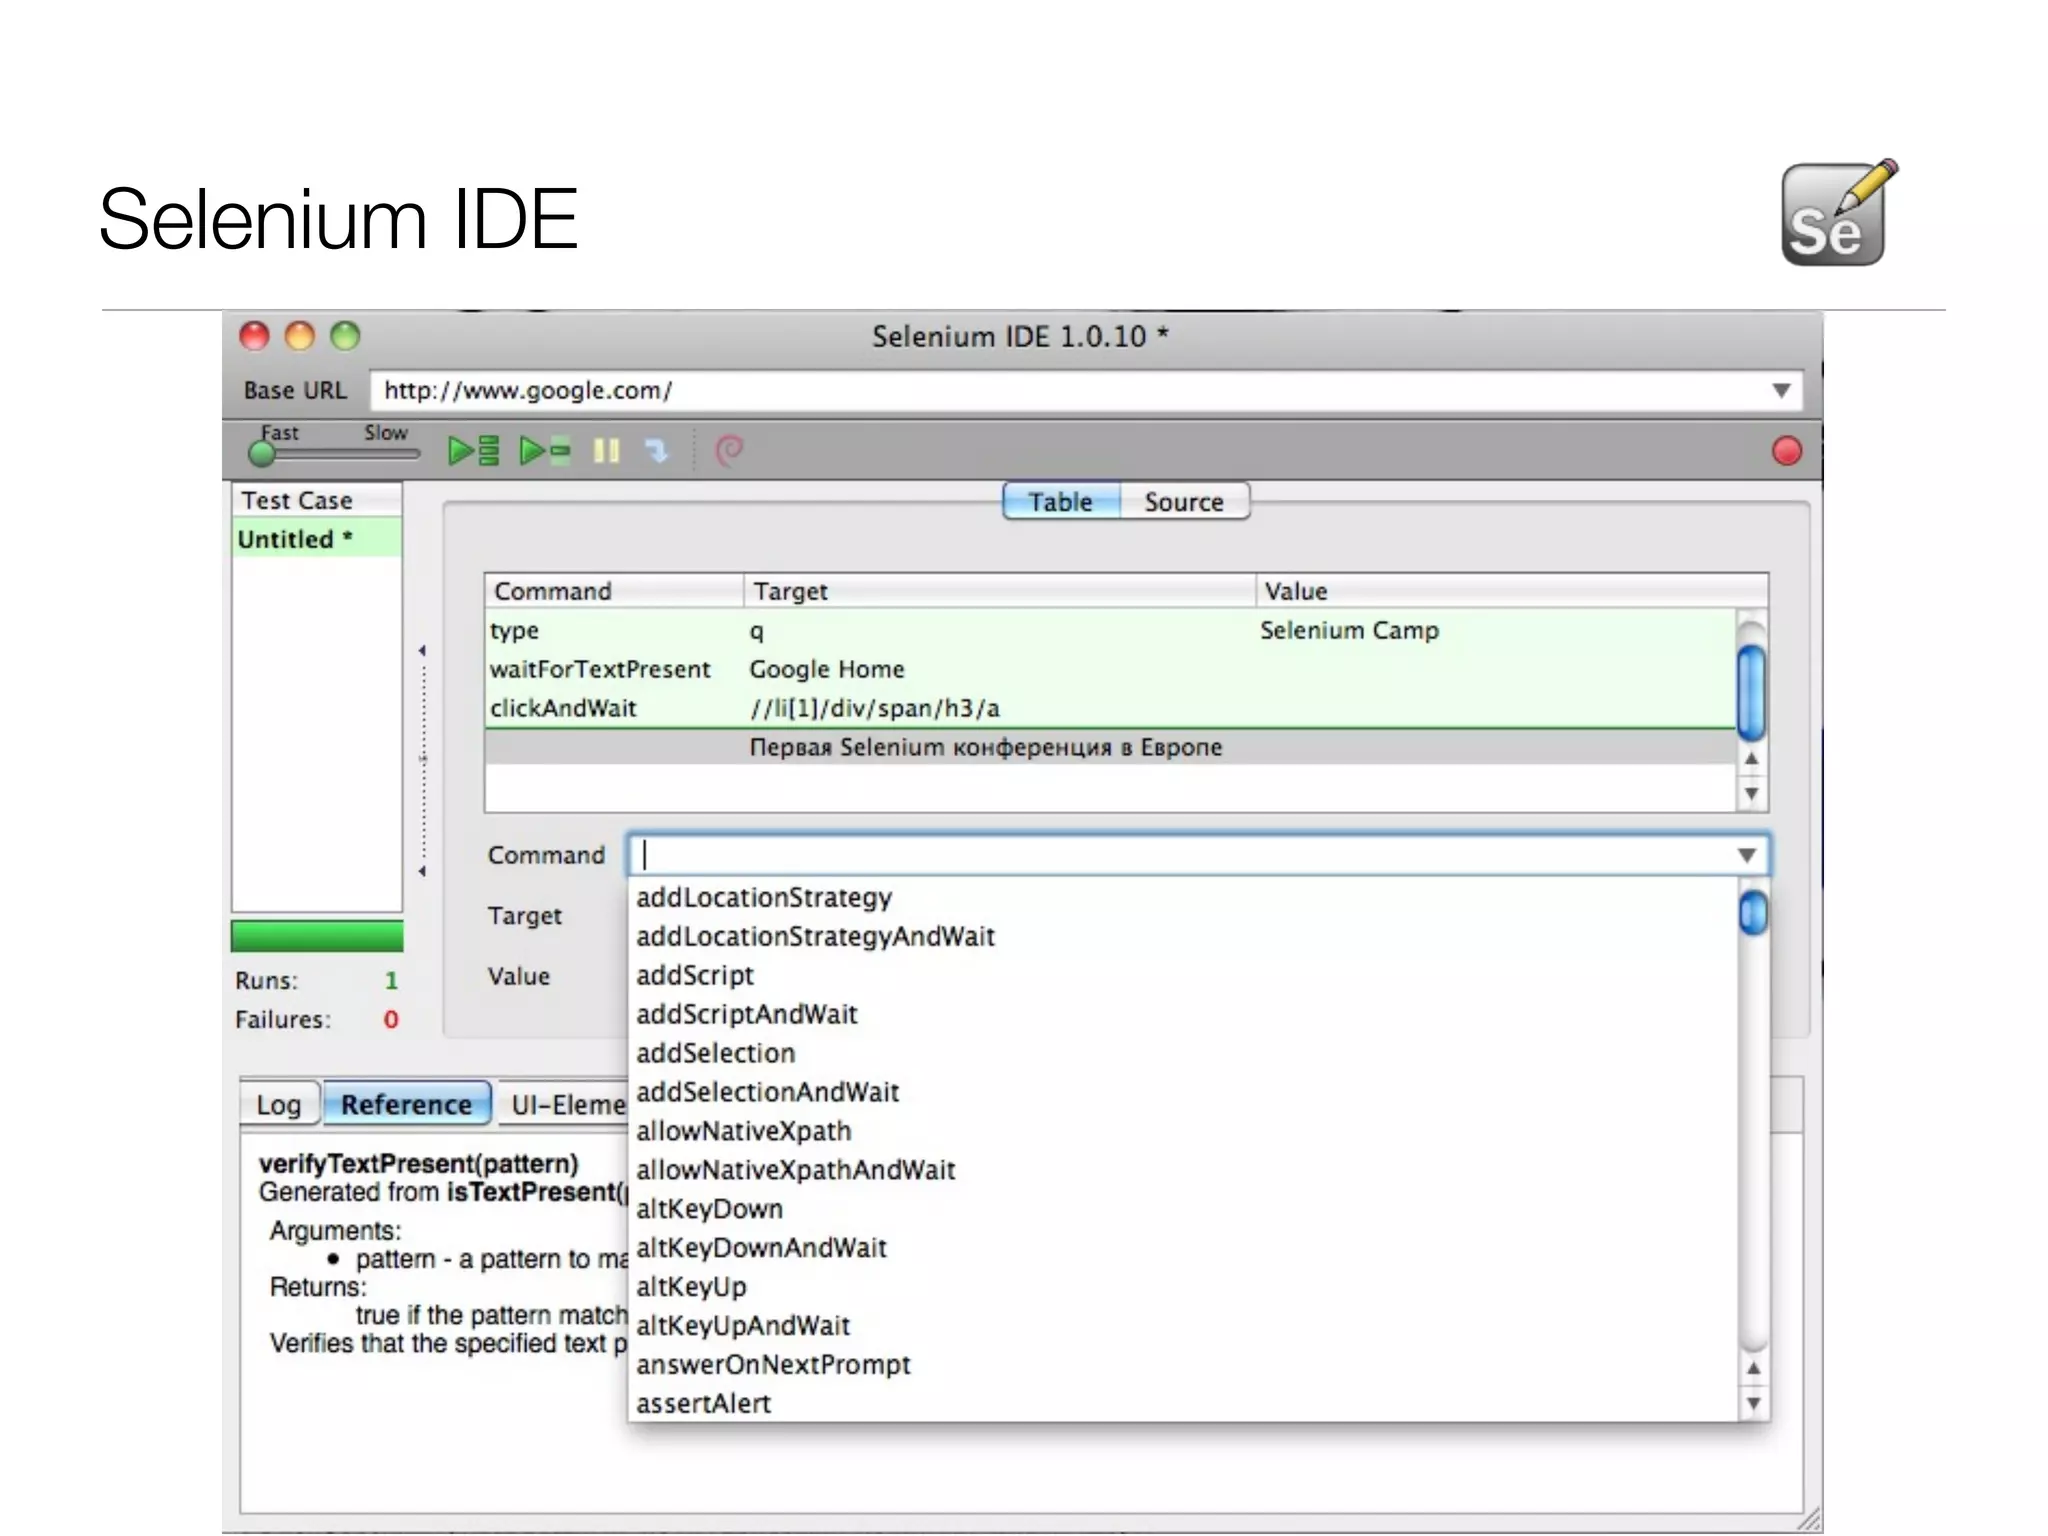Select the Untitled * test case

point(317,539)
